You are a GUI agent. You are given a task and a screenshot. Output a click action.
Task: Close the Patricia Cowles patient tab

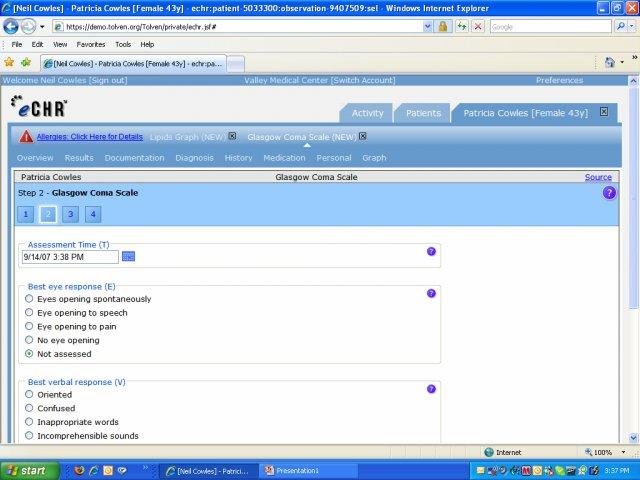pyautogui.click(x=603, y=113)
